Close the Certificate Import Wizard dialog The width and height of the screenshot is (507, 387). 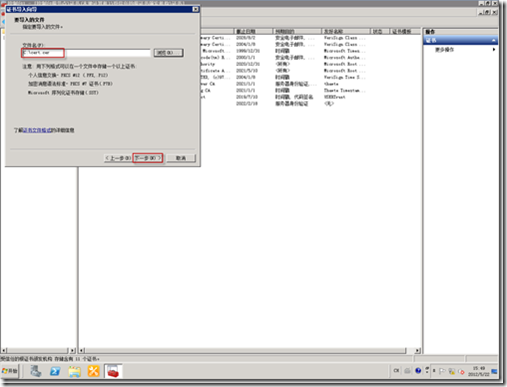196,9
